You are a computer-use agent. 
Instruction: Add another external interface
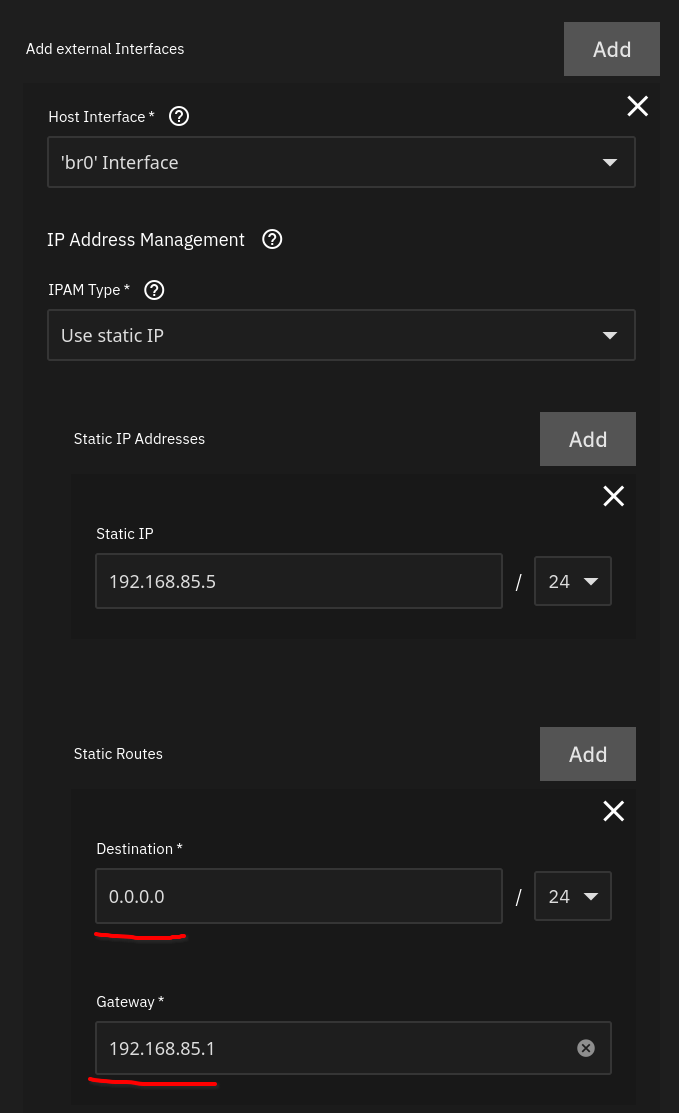612,49
